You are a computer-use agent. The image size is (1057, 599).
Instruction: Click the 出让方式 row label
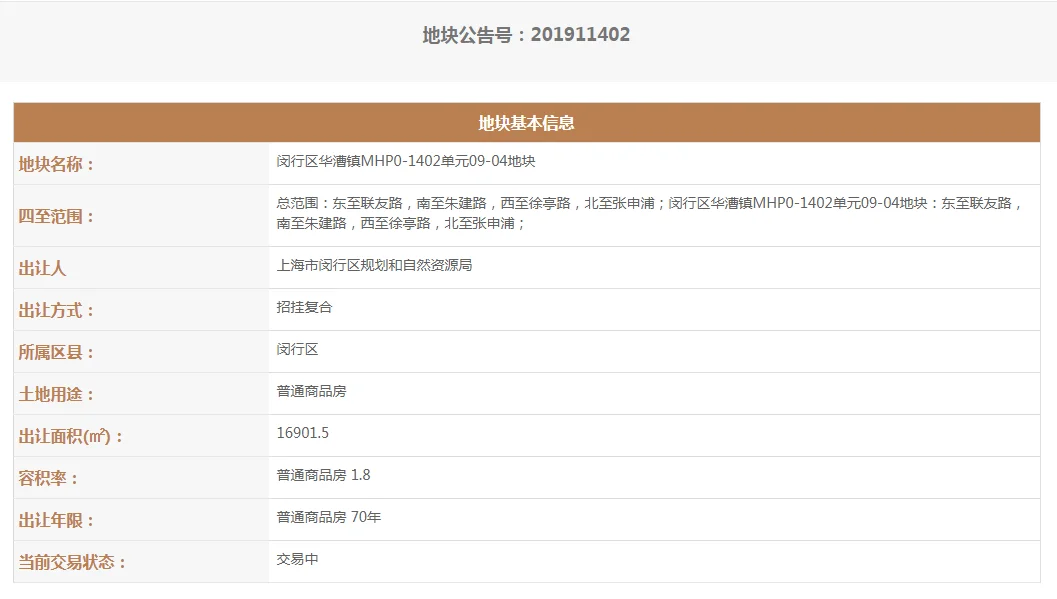coord(56,310)
